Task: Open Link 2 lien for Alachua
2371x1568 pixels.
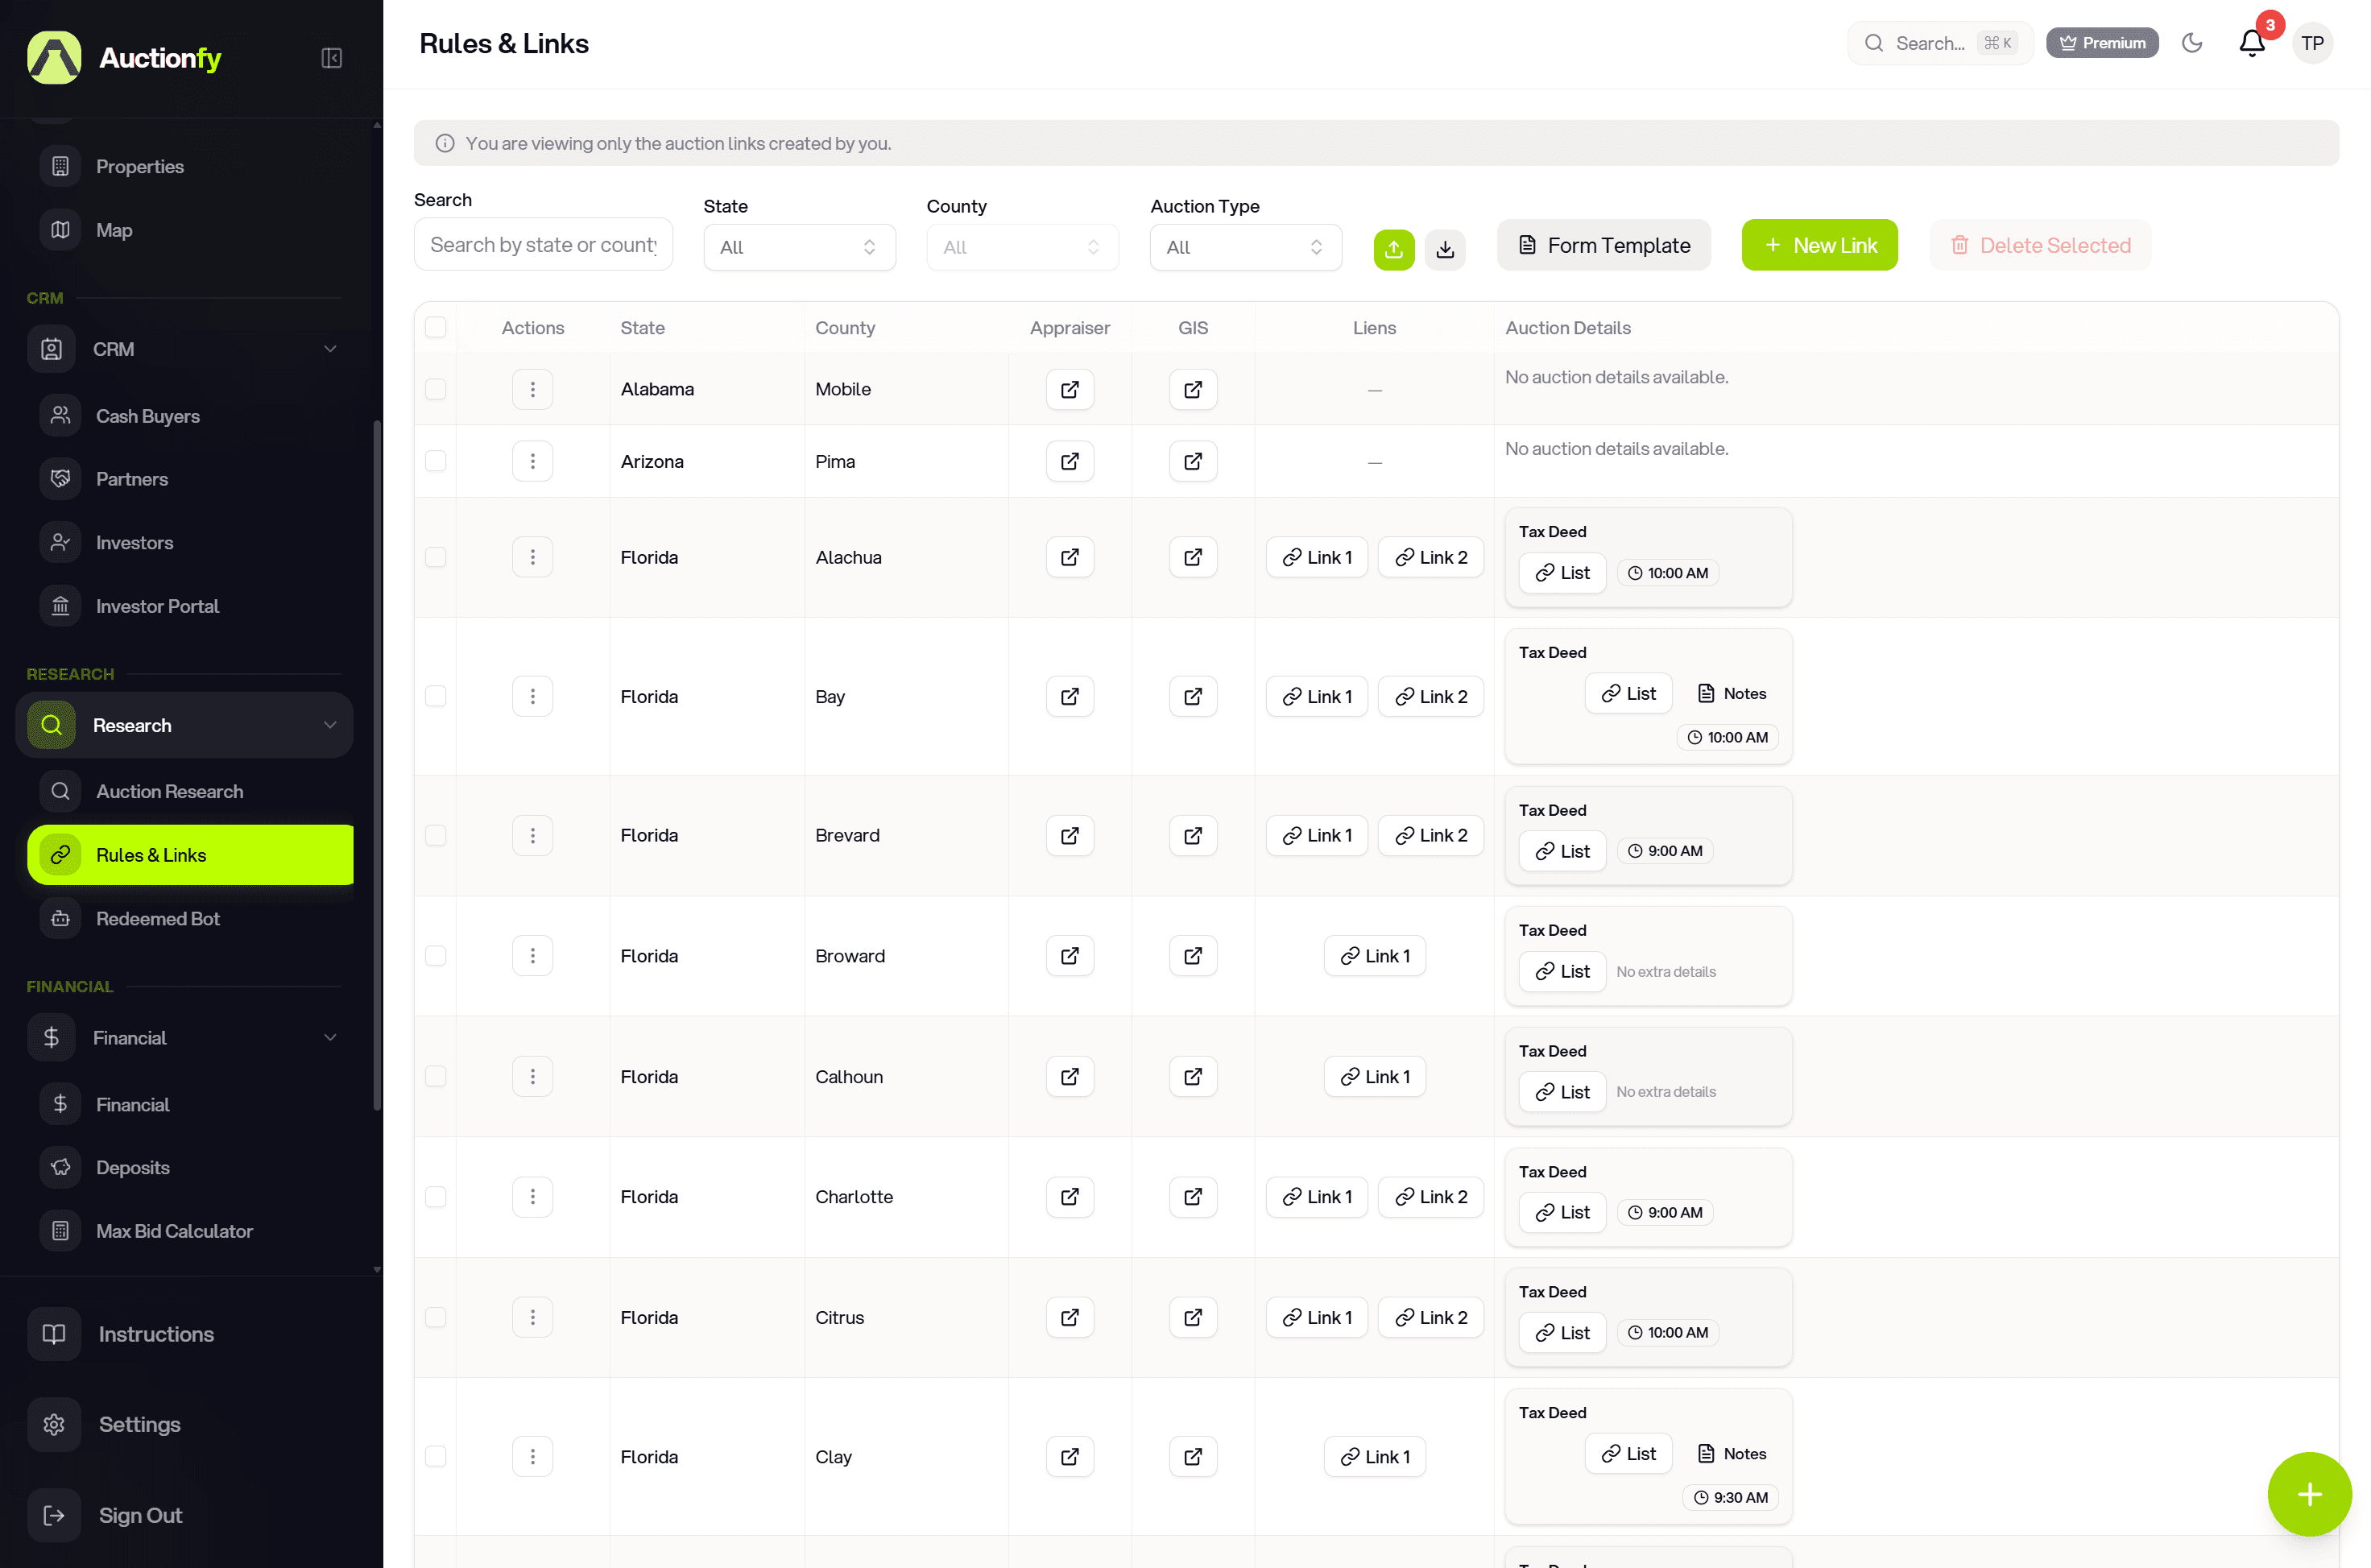Action: tap(1430, 557)
